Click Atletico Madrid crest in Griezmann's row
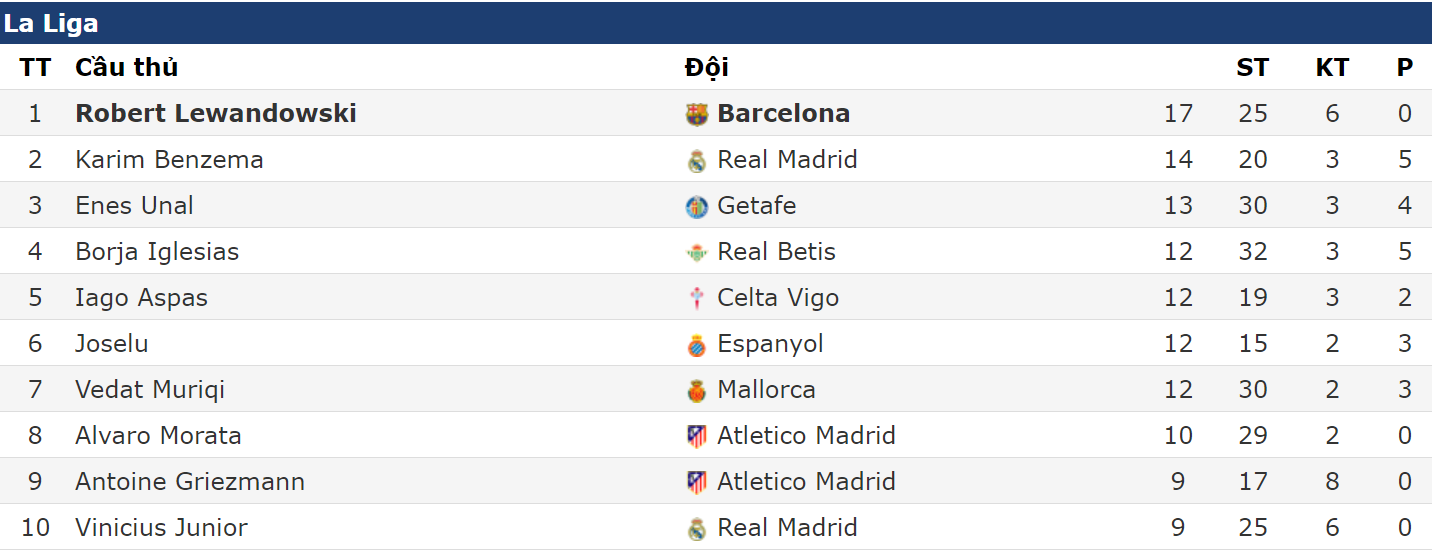This screenshot has width=1432, height=556. click(696, 482)
